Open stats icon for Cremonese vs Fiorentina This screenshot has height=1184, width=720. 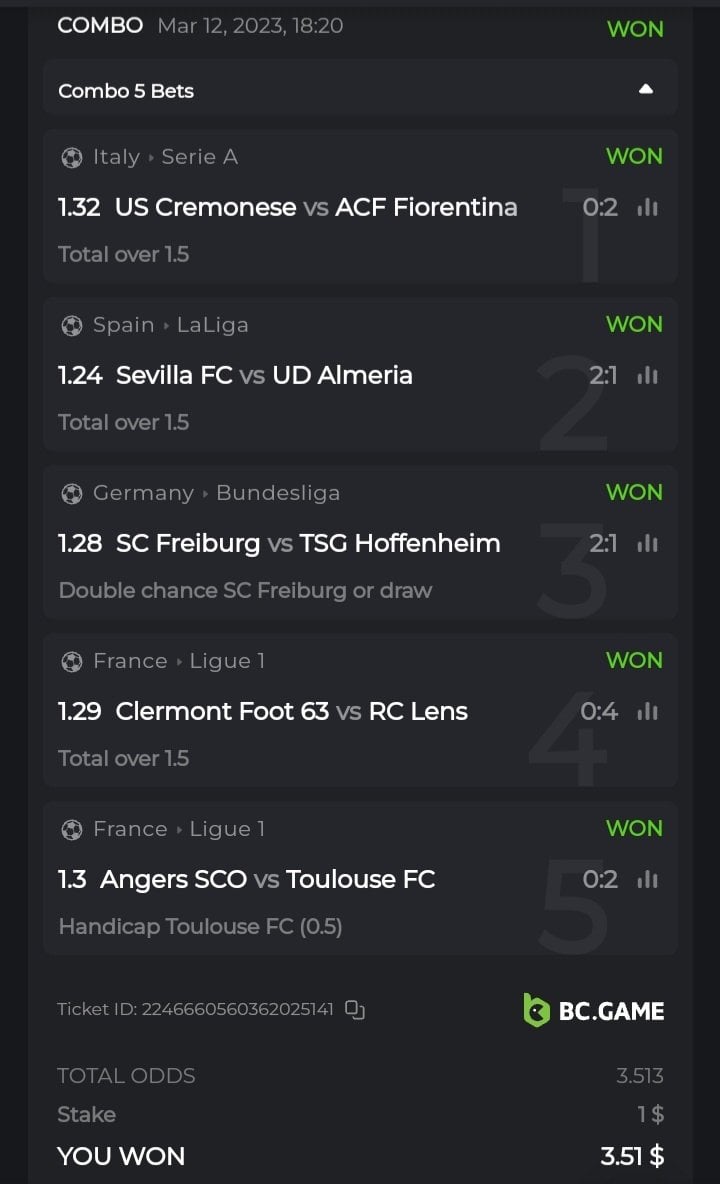pyautogui.click(x=648, y=207)
